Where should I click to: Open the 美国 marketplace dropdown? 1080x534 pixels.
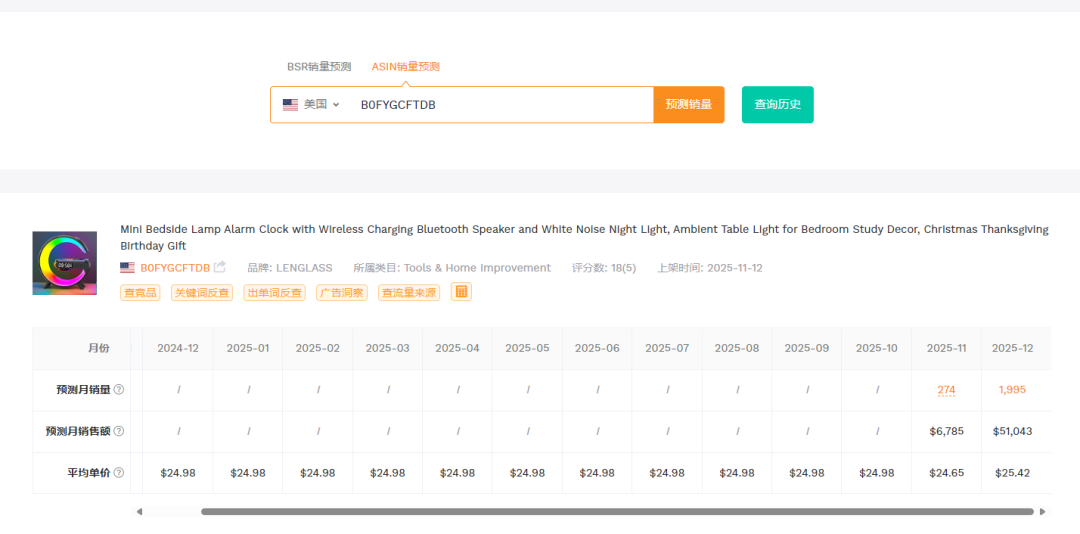[312, 105]
